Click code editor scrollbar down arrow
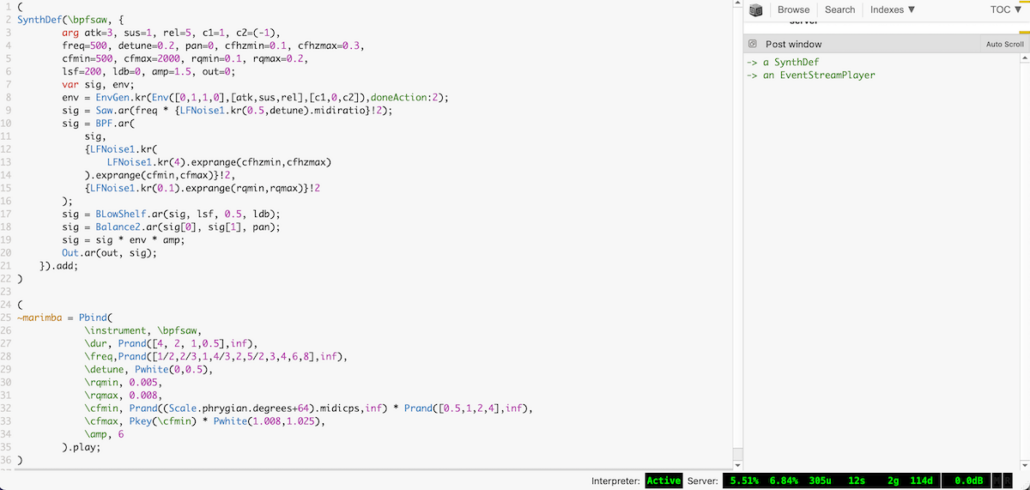Viewport: 1030px width, 490px height. tap(738, 464)
